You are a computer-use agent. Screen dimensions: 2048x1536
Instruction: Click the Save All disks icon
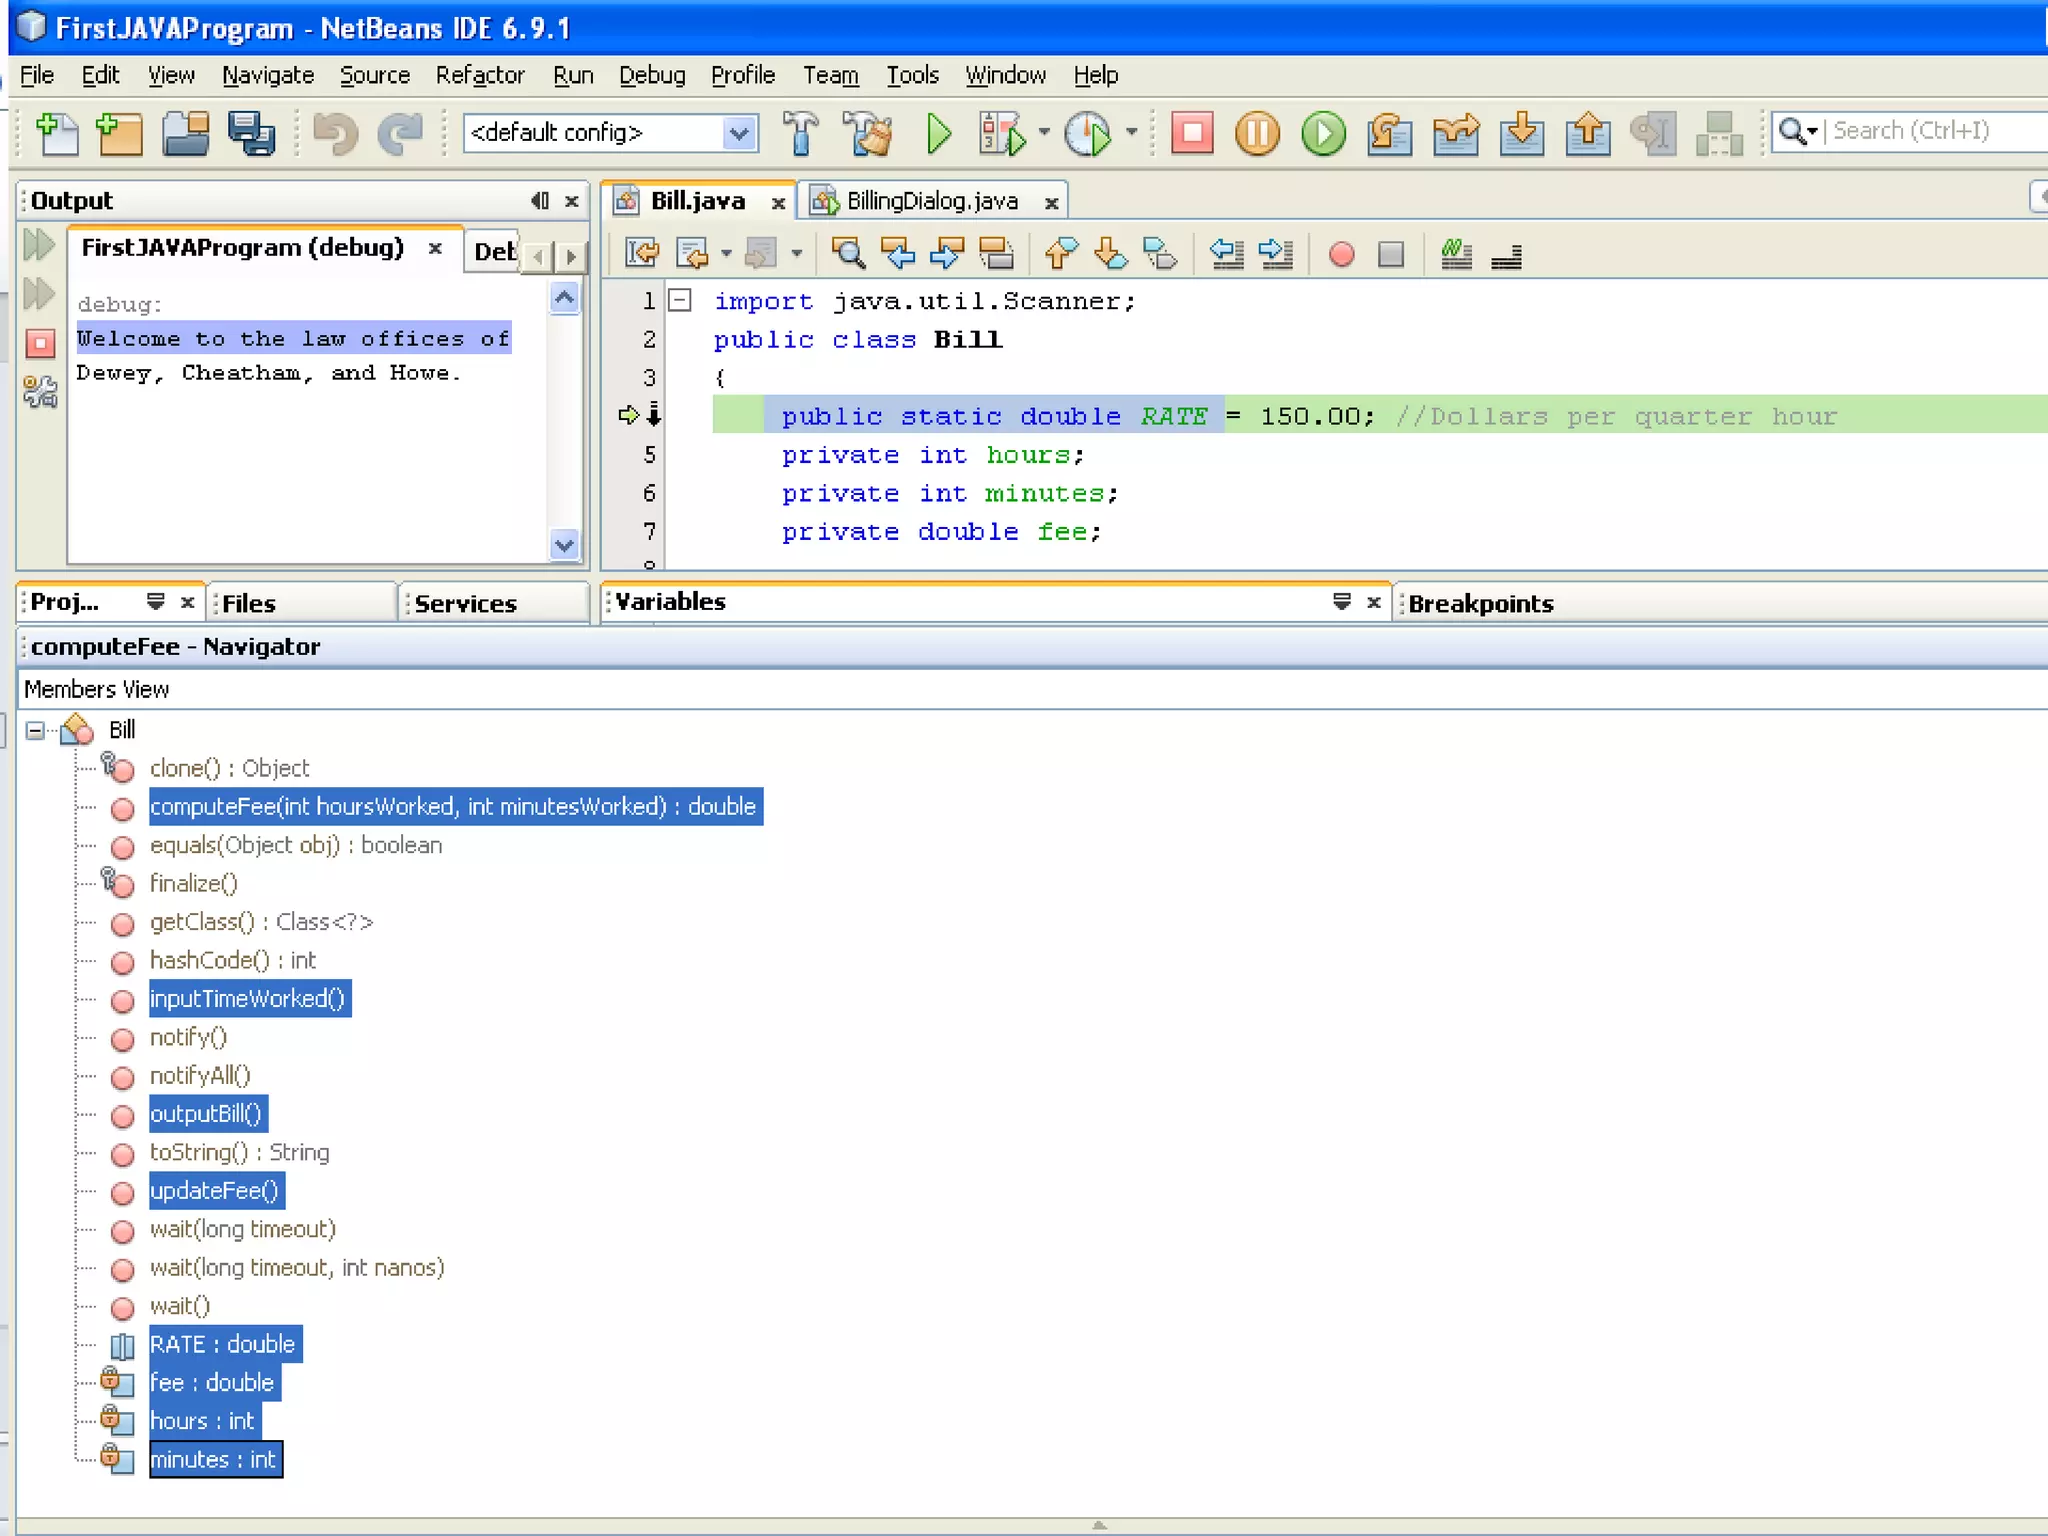251,133
